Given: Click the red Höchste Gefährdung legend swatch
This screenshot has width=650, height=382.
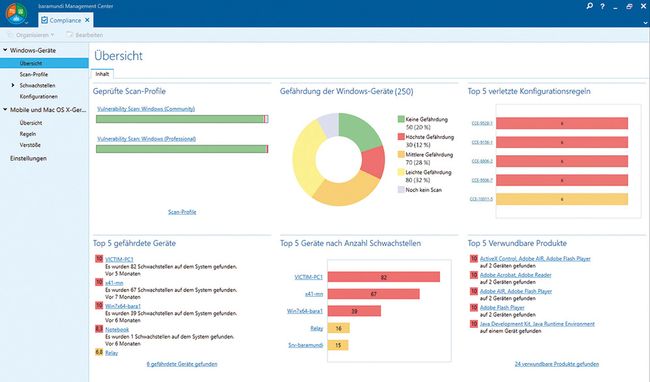Looking at the screenshot, I should pyautogui.click(x=401, y=136).
